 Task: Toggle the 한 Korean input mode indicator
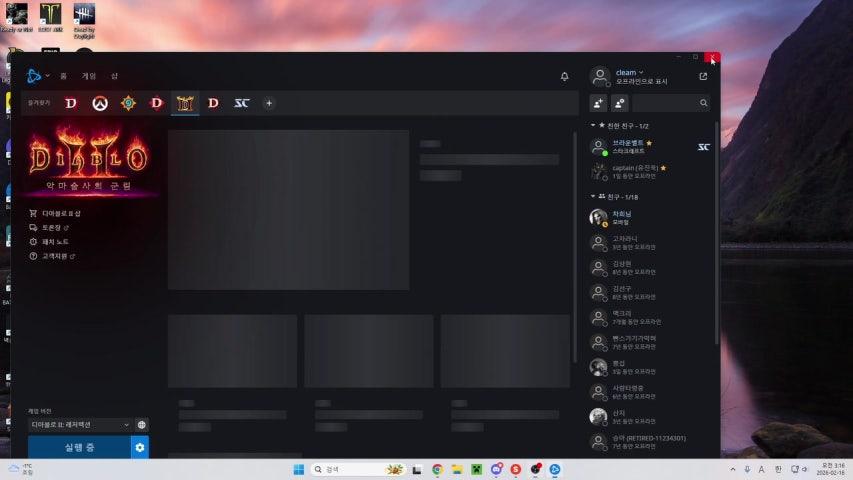(x=778, y=469)
